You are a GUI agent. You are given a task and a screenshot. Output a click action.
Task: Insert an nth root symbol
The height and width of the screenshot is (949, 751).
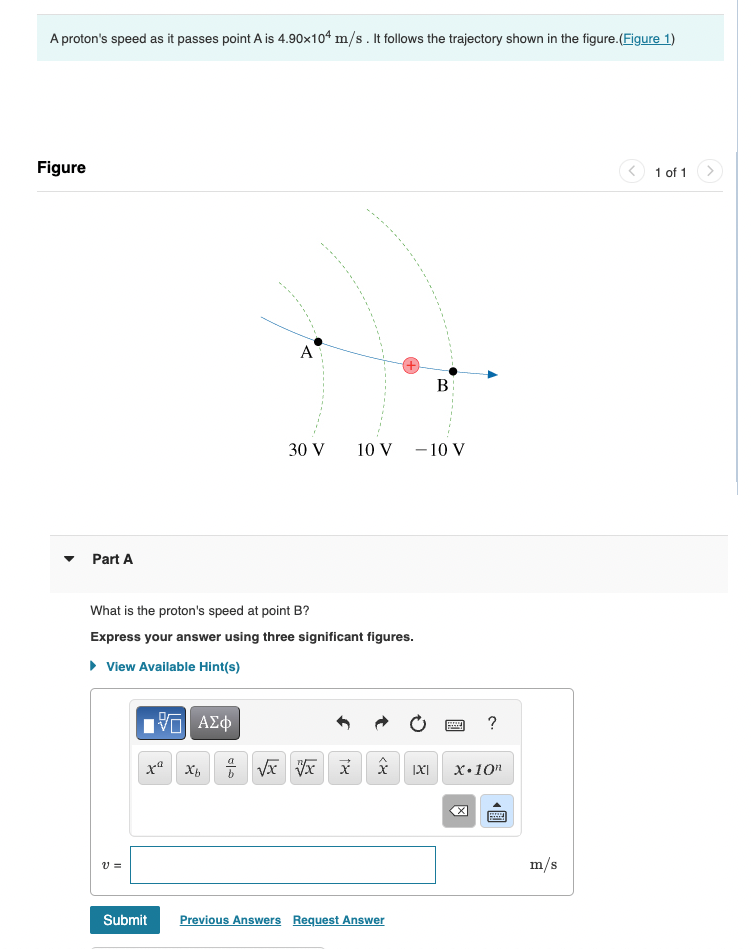306,768
